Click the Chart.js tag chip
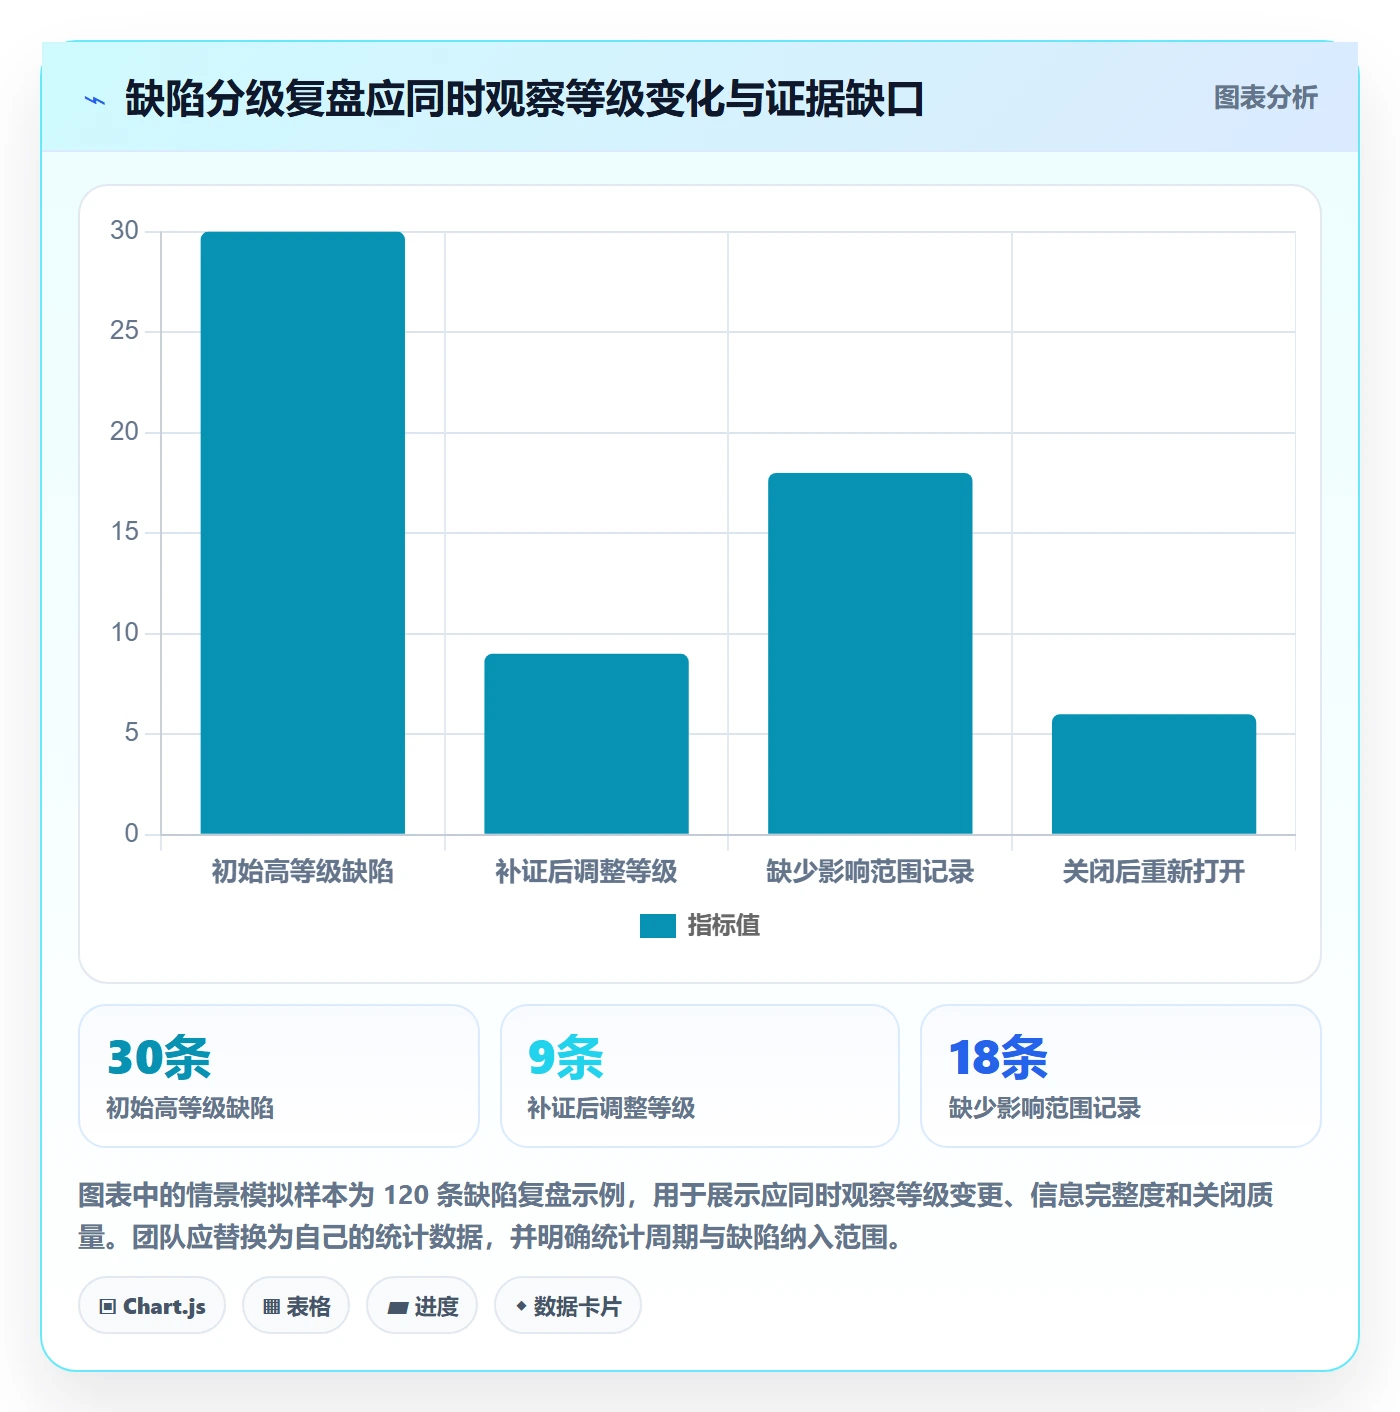 tap(152, 1305)
